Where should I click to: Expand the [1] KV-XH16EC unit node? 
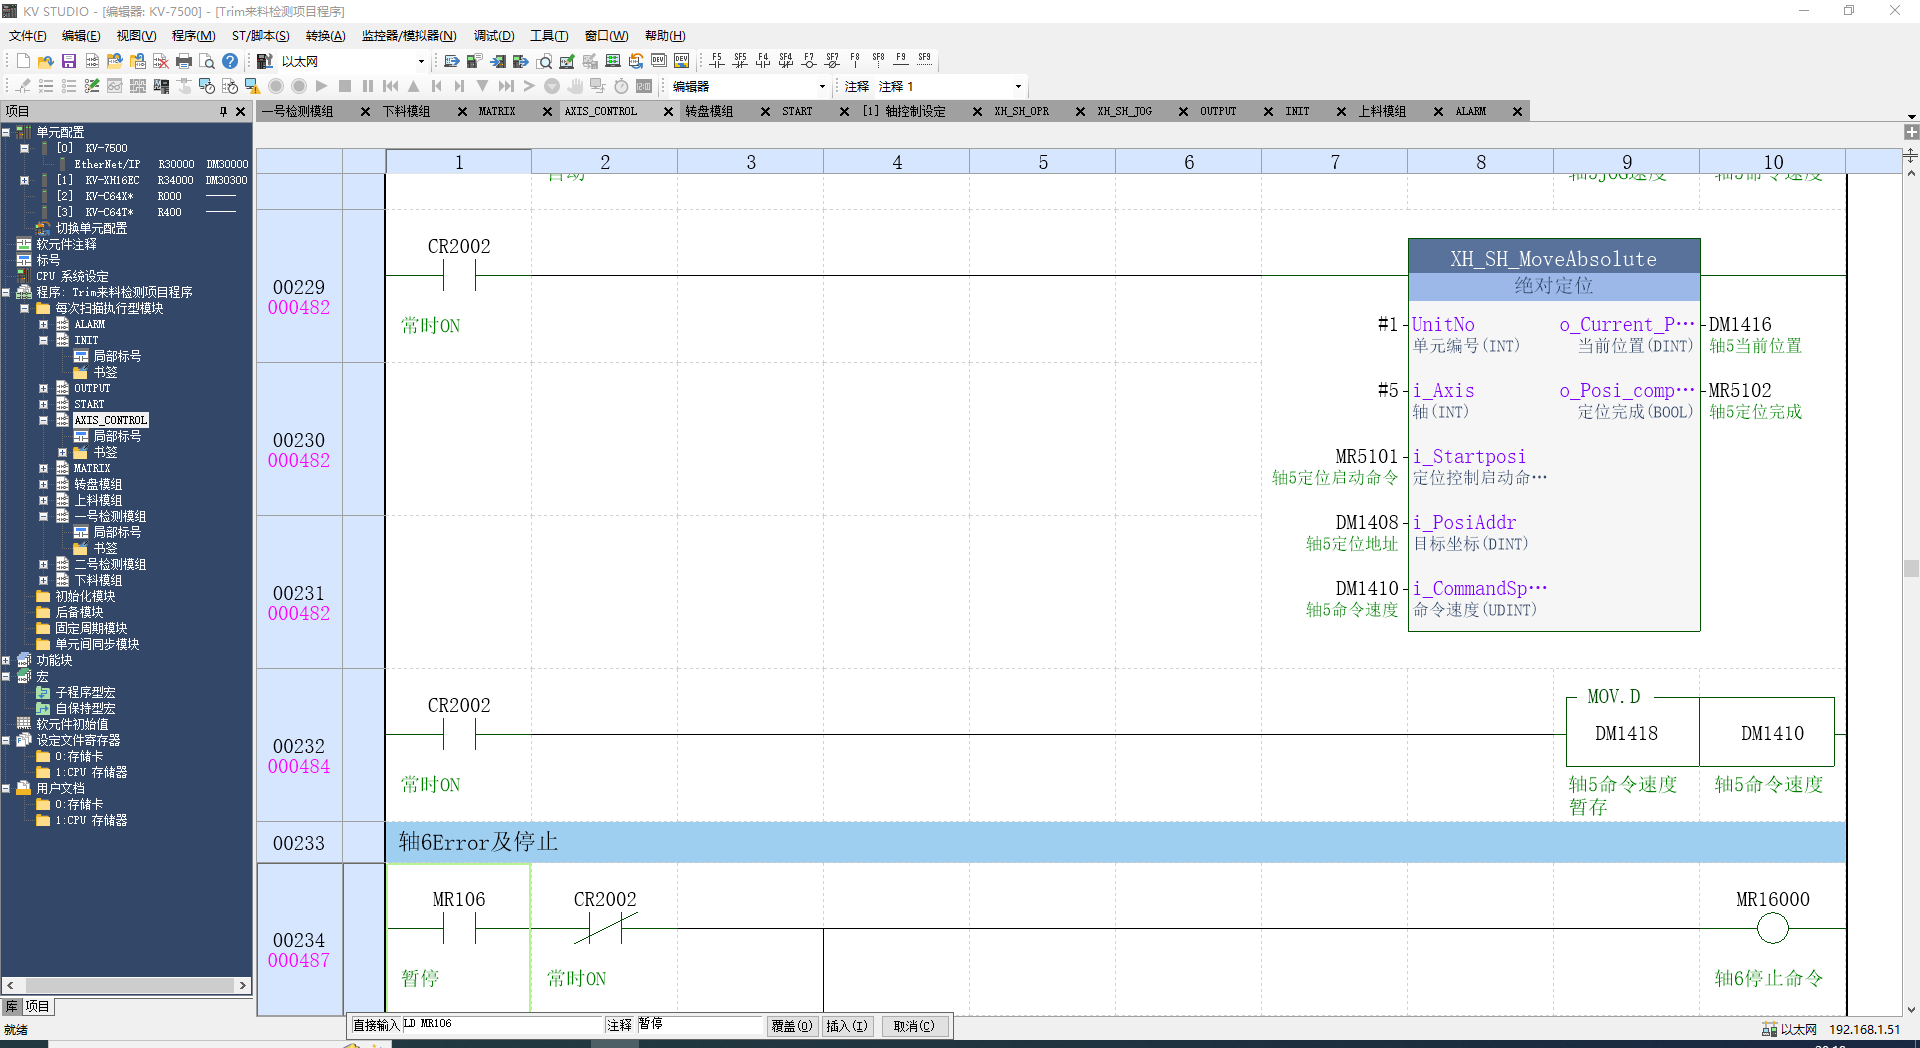25,180
